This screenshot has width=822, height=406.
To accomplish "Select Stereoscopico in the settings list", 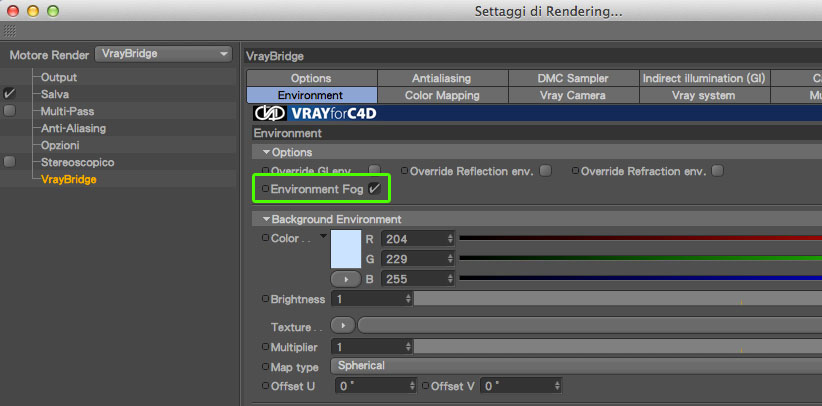I will pyautogui.click(x=78, y=162).
